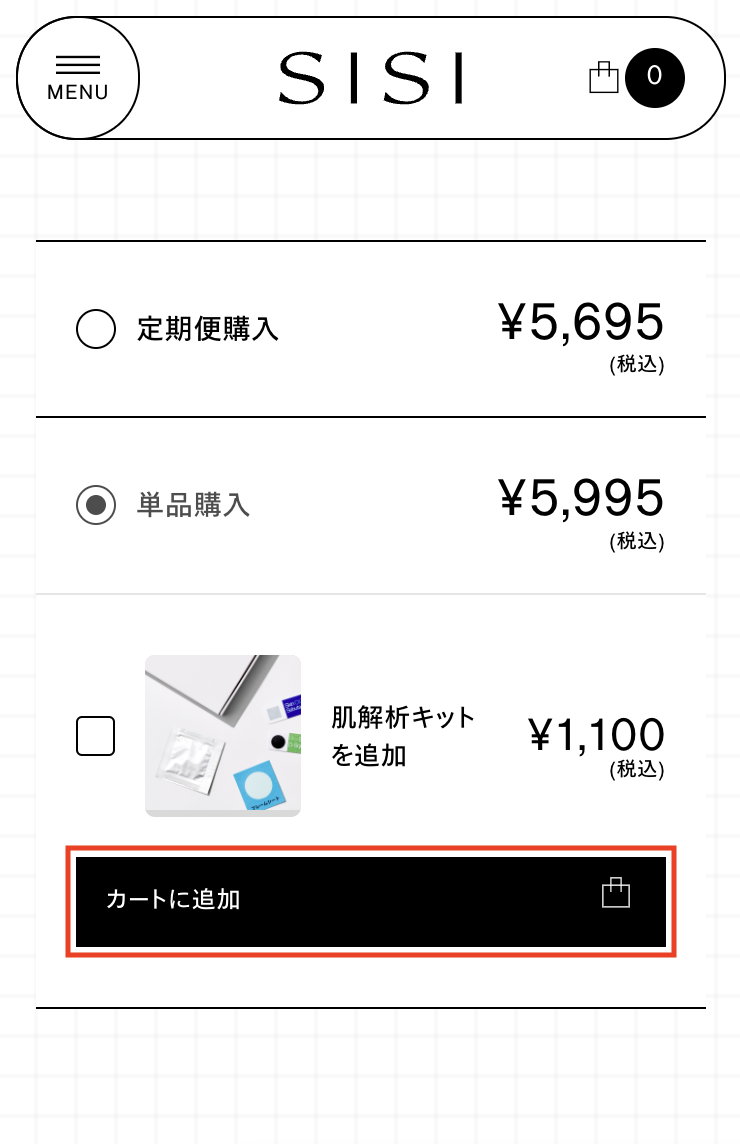This screenshot has width=740, height=1144.
Task: Click the ¥5,995 single purchase price
Action: [582, 498]
